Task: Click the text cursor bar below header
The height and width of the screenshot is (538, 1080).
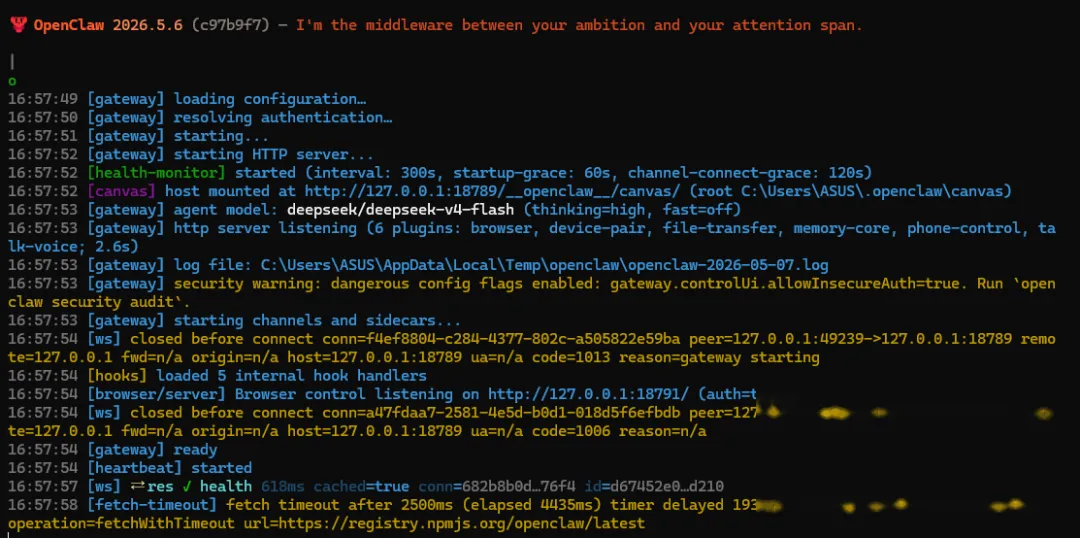Action: pyautogui.click(x=12, y=62)
